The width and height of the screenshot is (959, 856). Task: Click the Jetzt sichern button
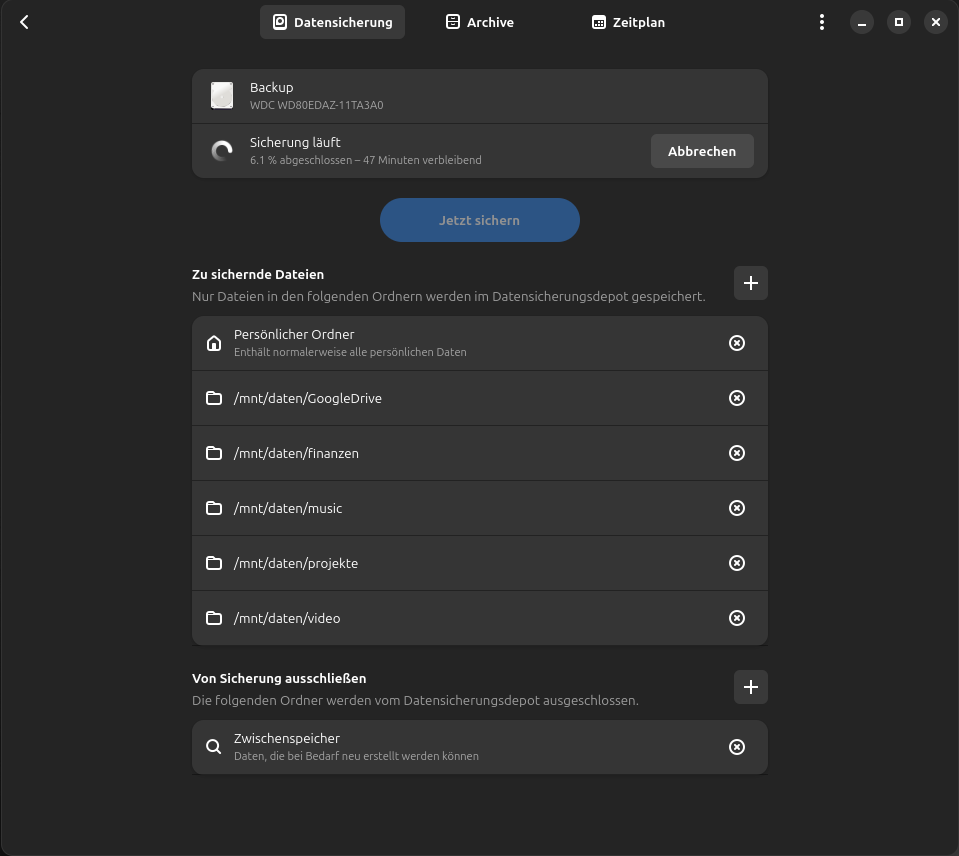point(480,220)
